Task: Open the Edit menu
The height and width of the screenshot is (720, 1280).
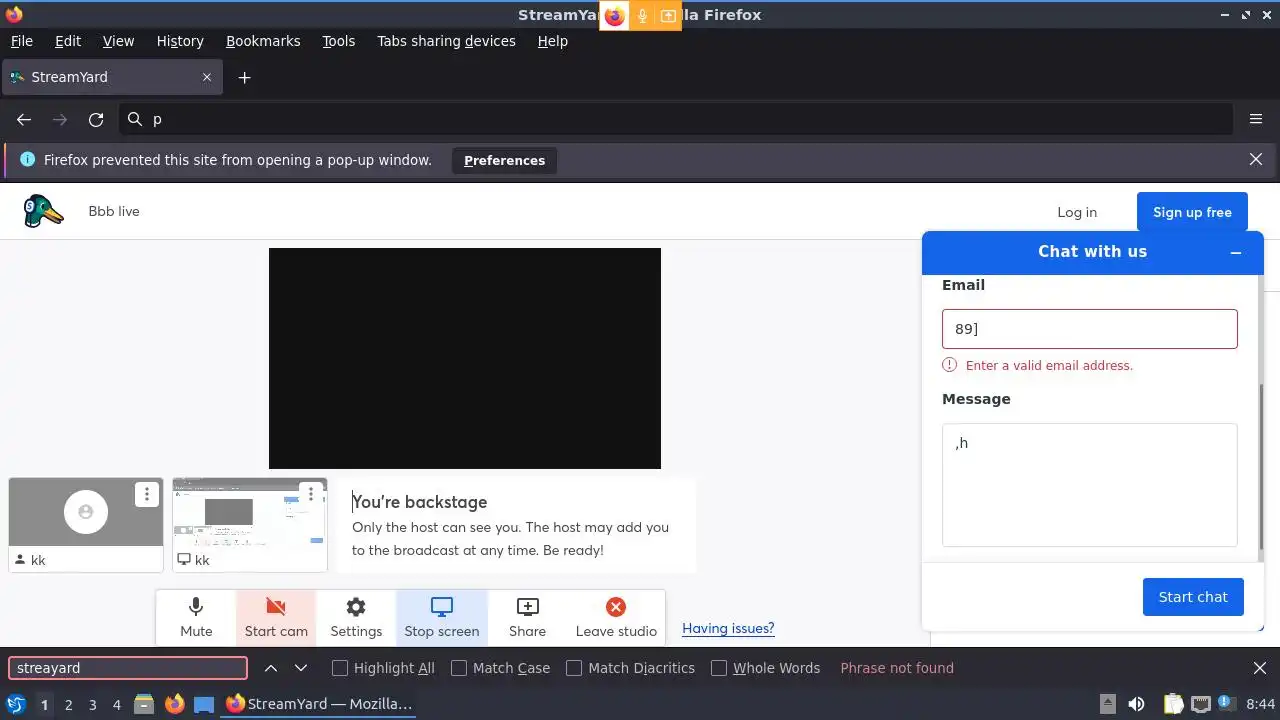Action: [x=68, y=41]
